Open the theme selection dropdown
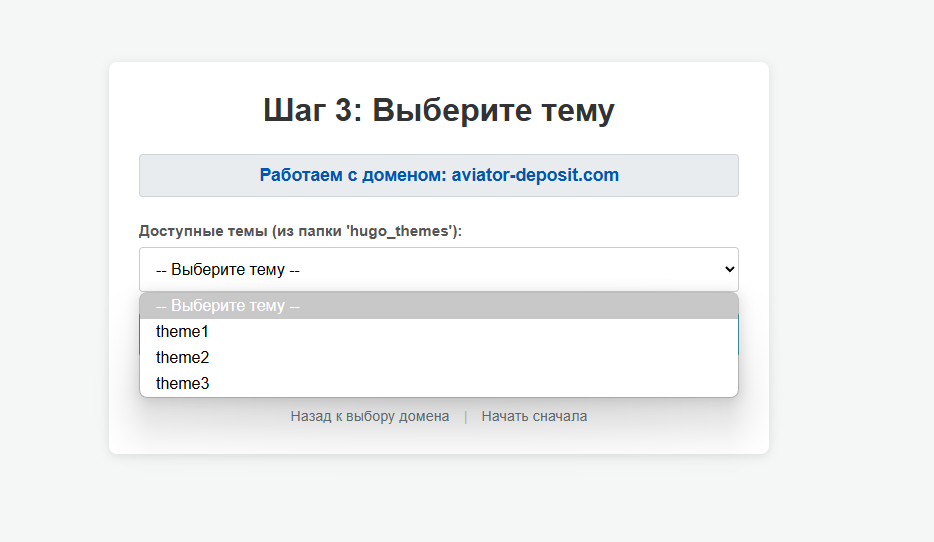Screen dimensions: 934x542 438,269
